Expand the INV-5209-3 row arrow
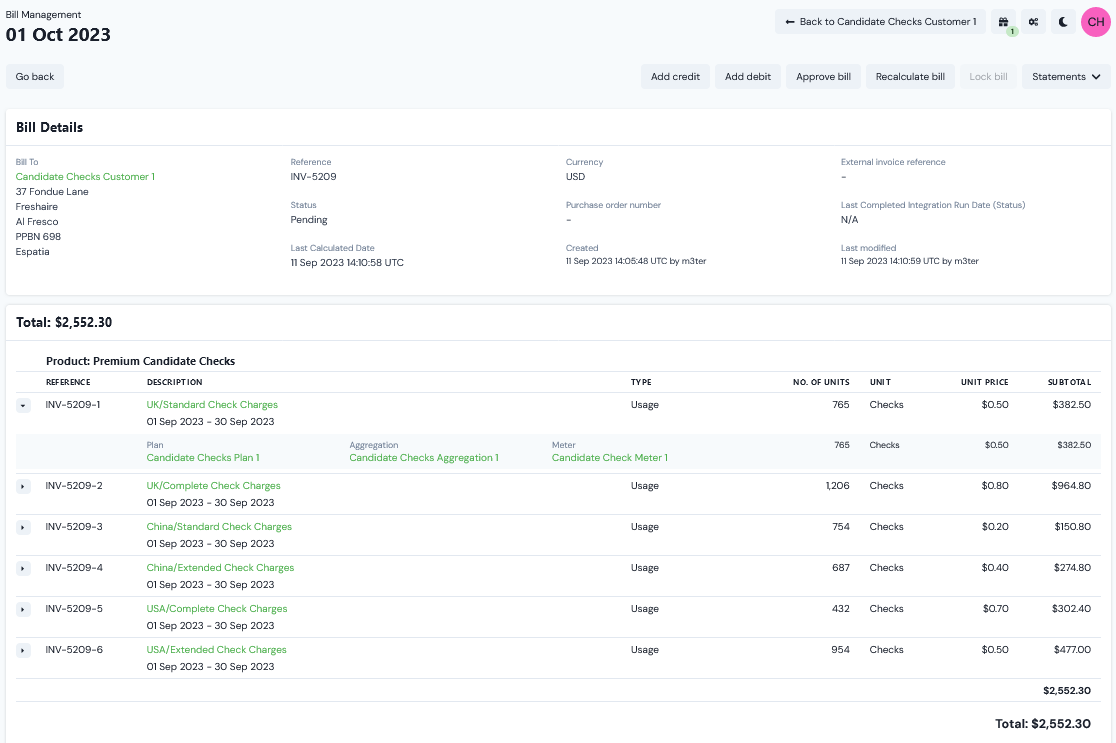1116x743 pixels. click(22, 527)
